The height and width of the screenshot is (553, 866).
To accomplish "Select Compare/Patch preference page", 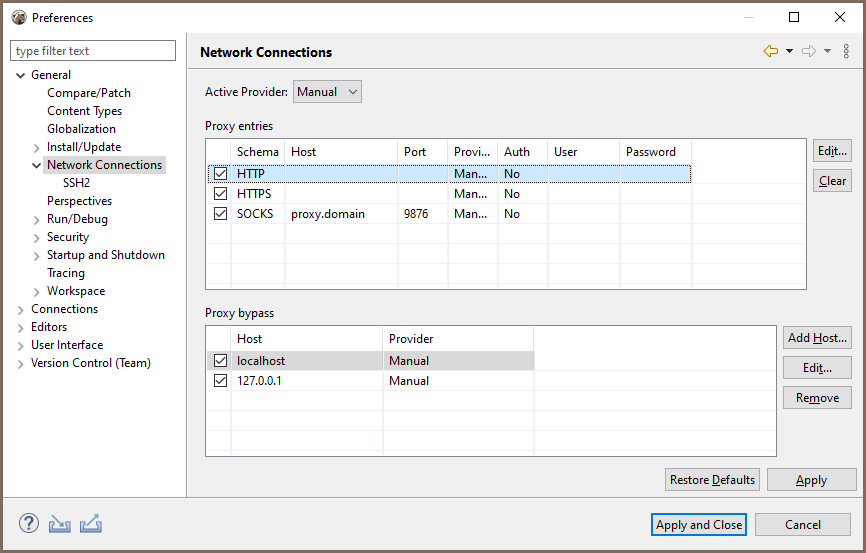I will tap(88, 93).
